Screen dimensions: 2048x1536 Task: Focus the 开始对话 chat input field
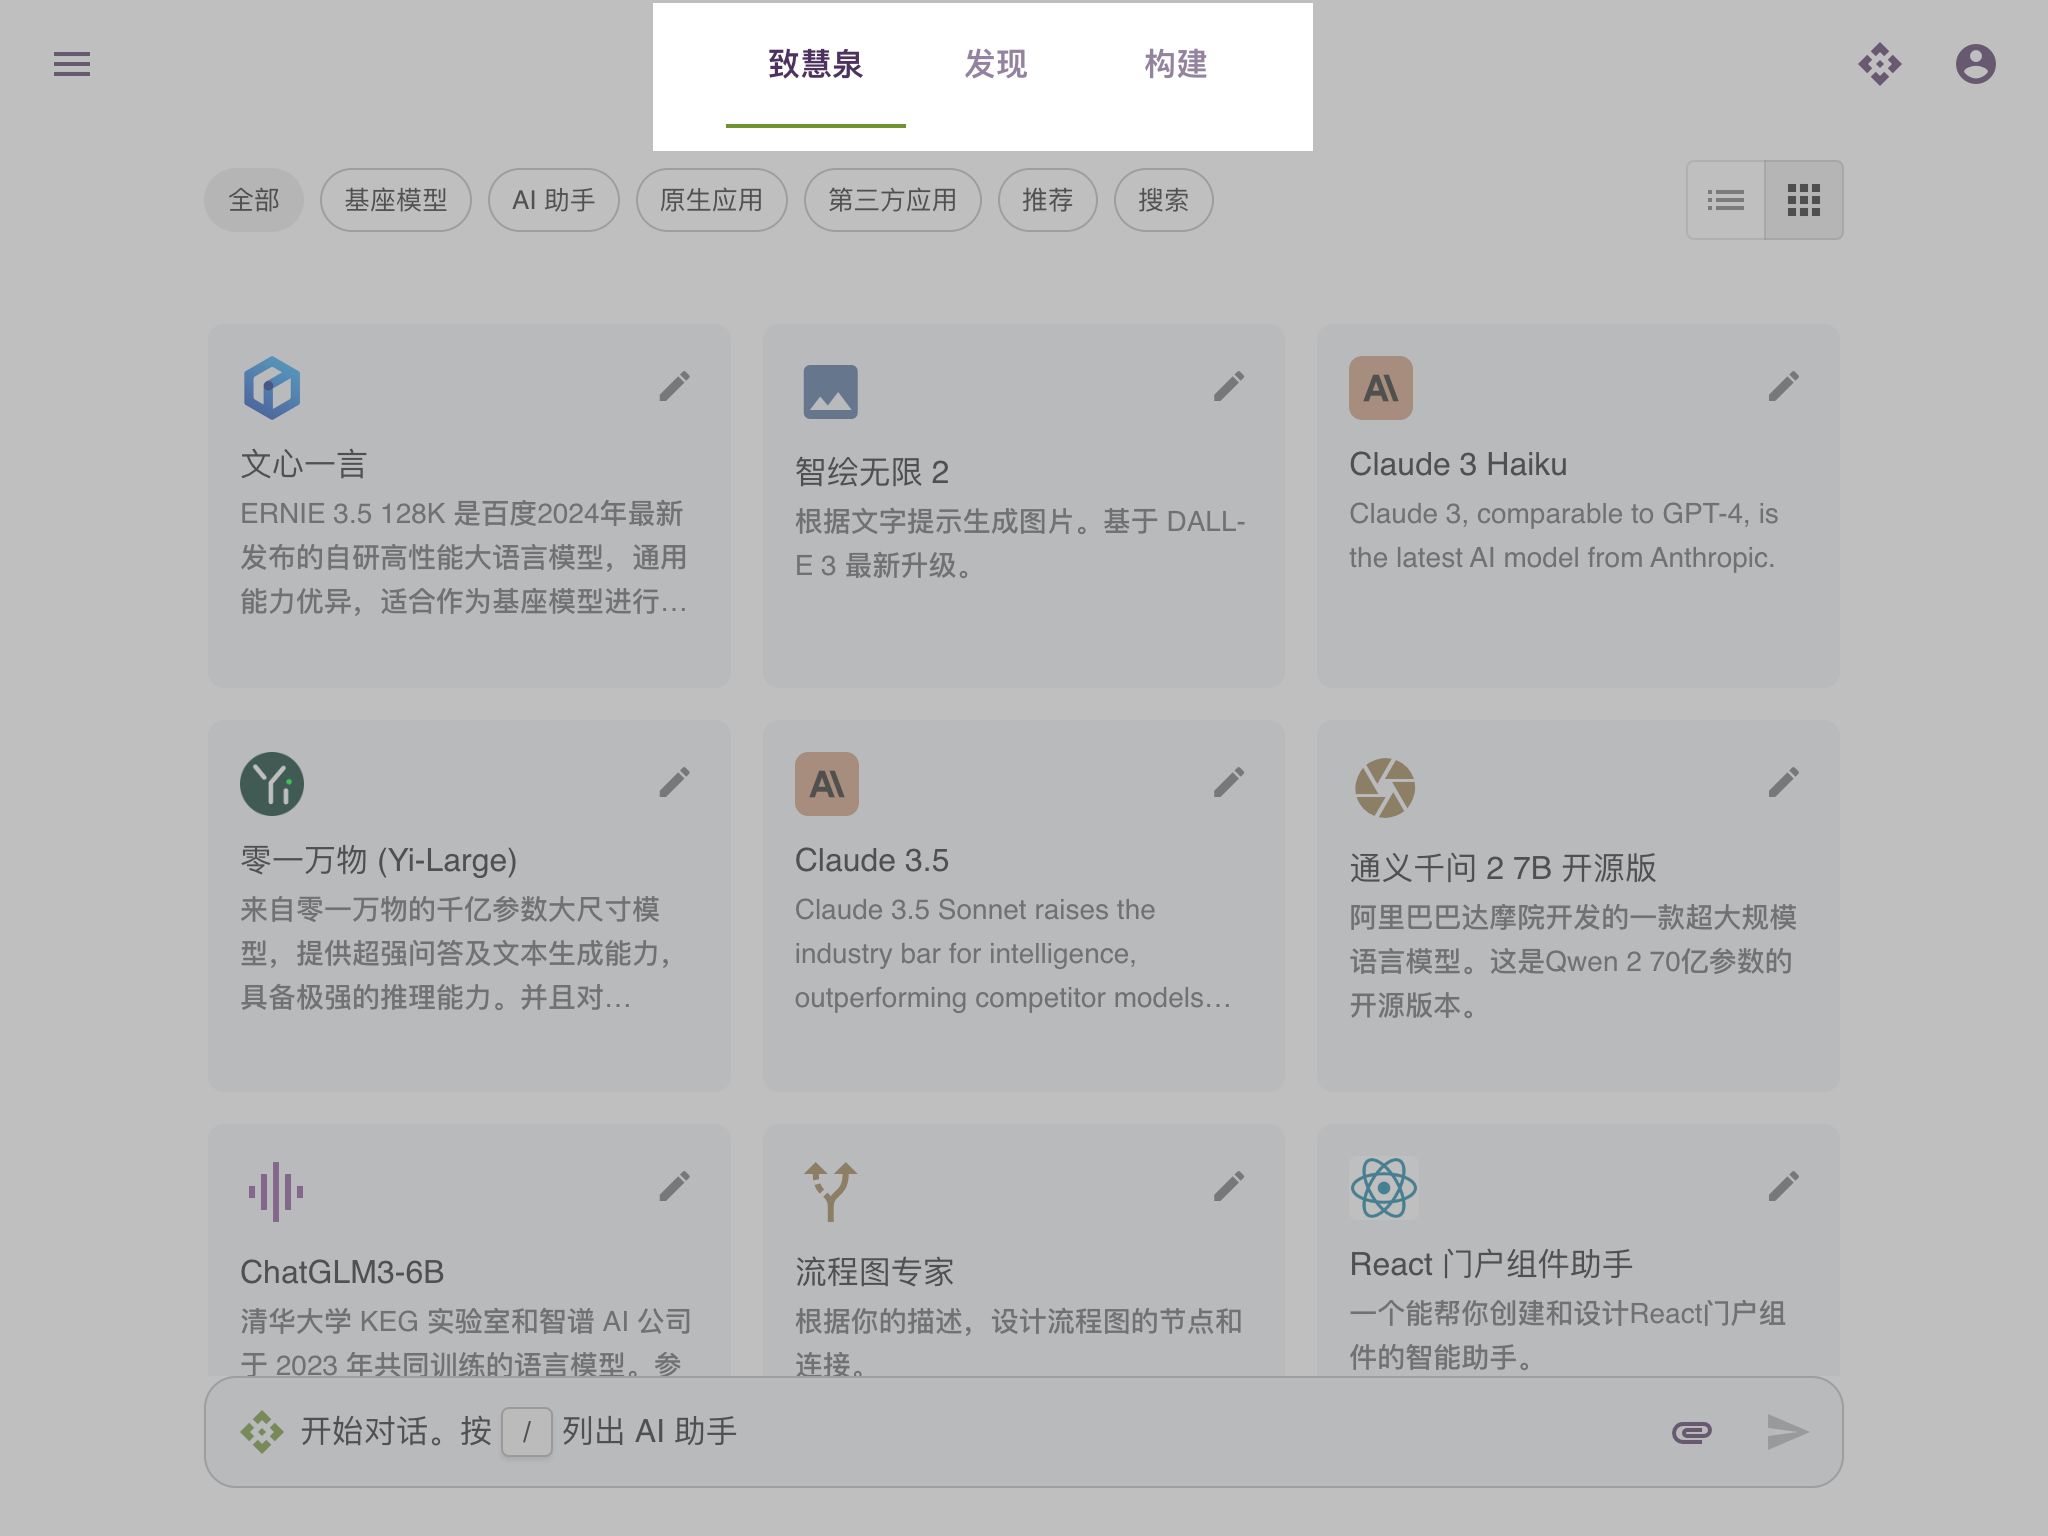tap(1024, 1432)
